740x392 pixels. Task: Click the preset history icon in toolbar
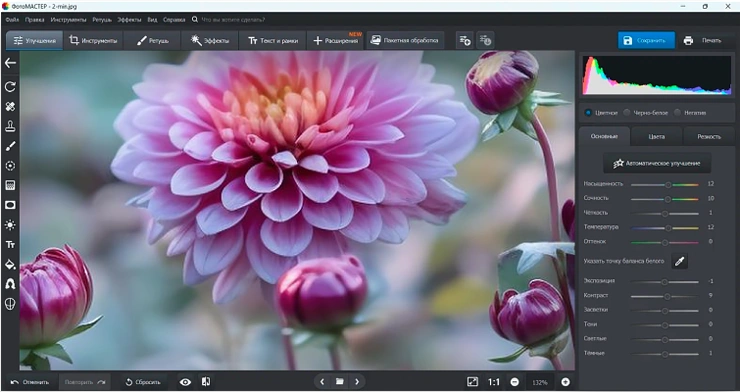[485, 41]
